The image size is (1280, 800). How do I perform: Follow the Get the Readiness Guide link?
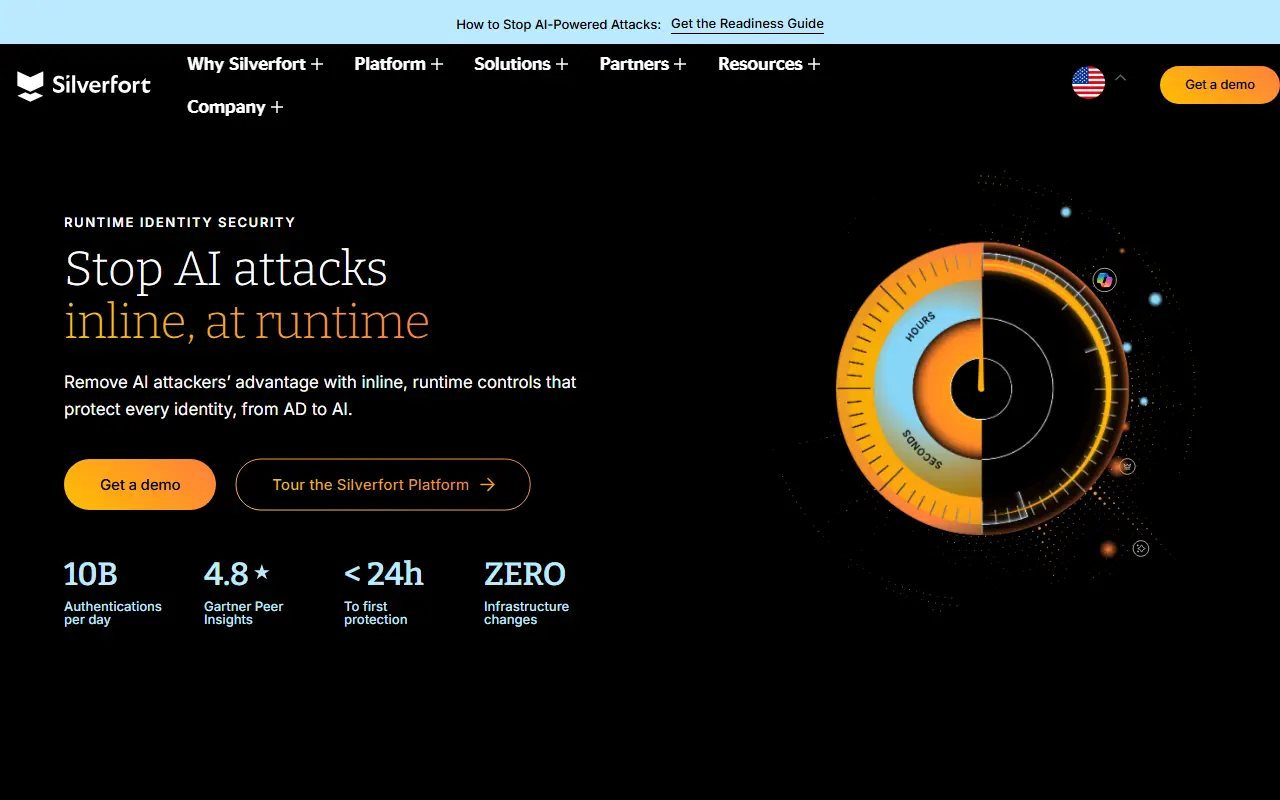pos(747,24)
